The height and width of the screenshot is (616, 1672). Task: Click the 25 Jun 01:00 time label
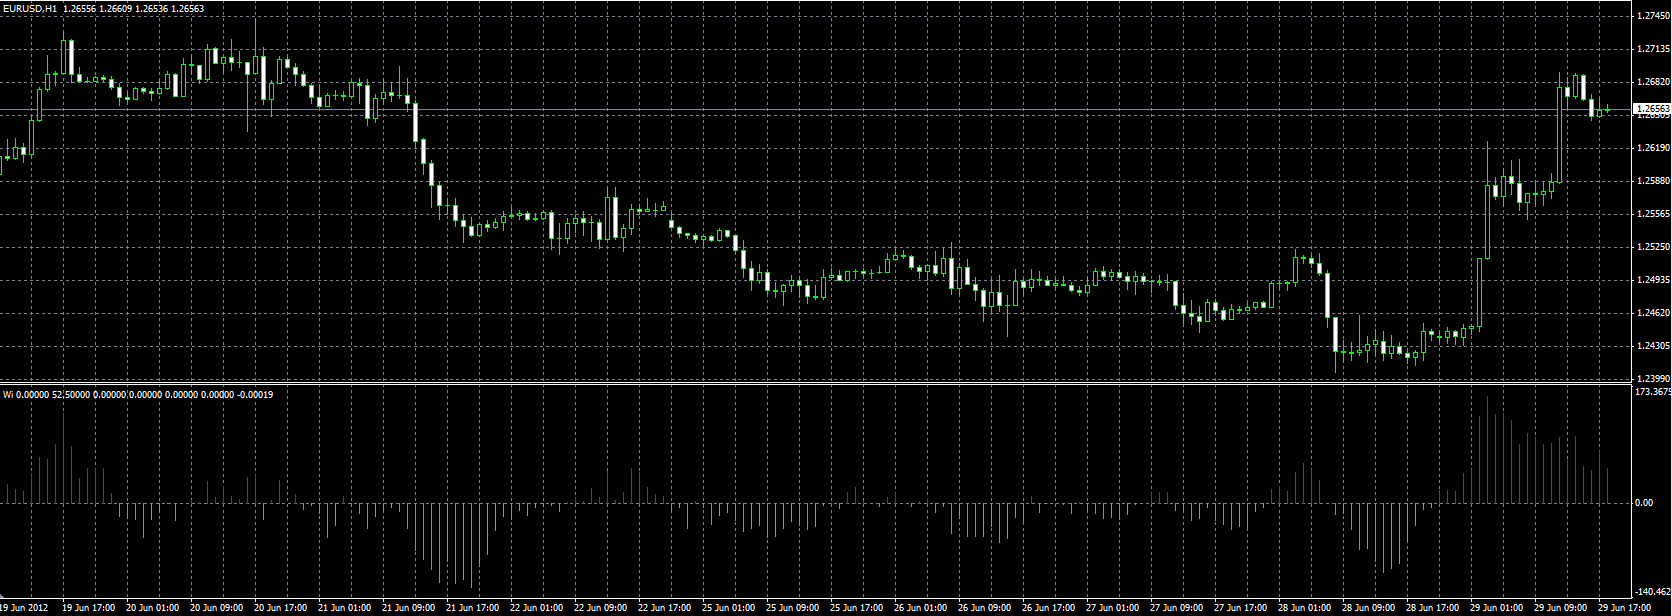(x=729, y=608)
